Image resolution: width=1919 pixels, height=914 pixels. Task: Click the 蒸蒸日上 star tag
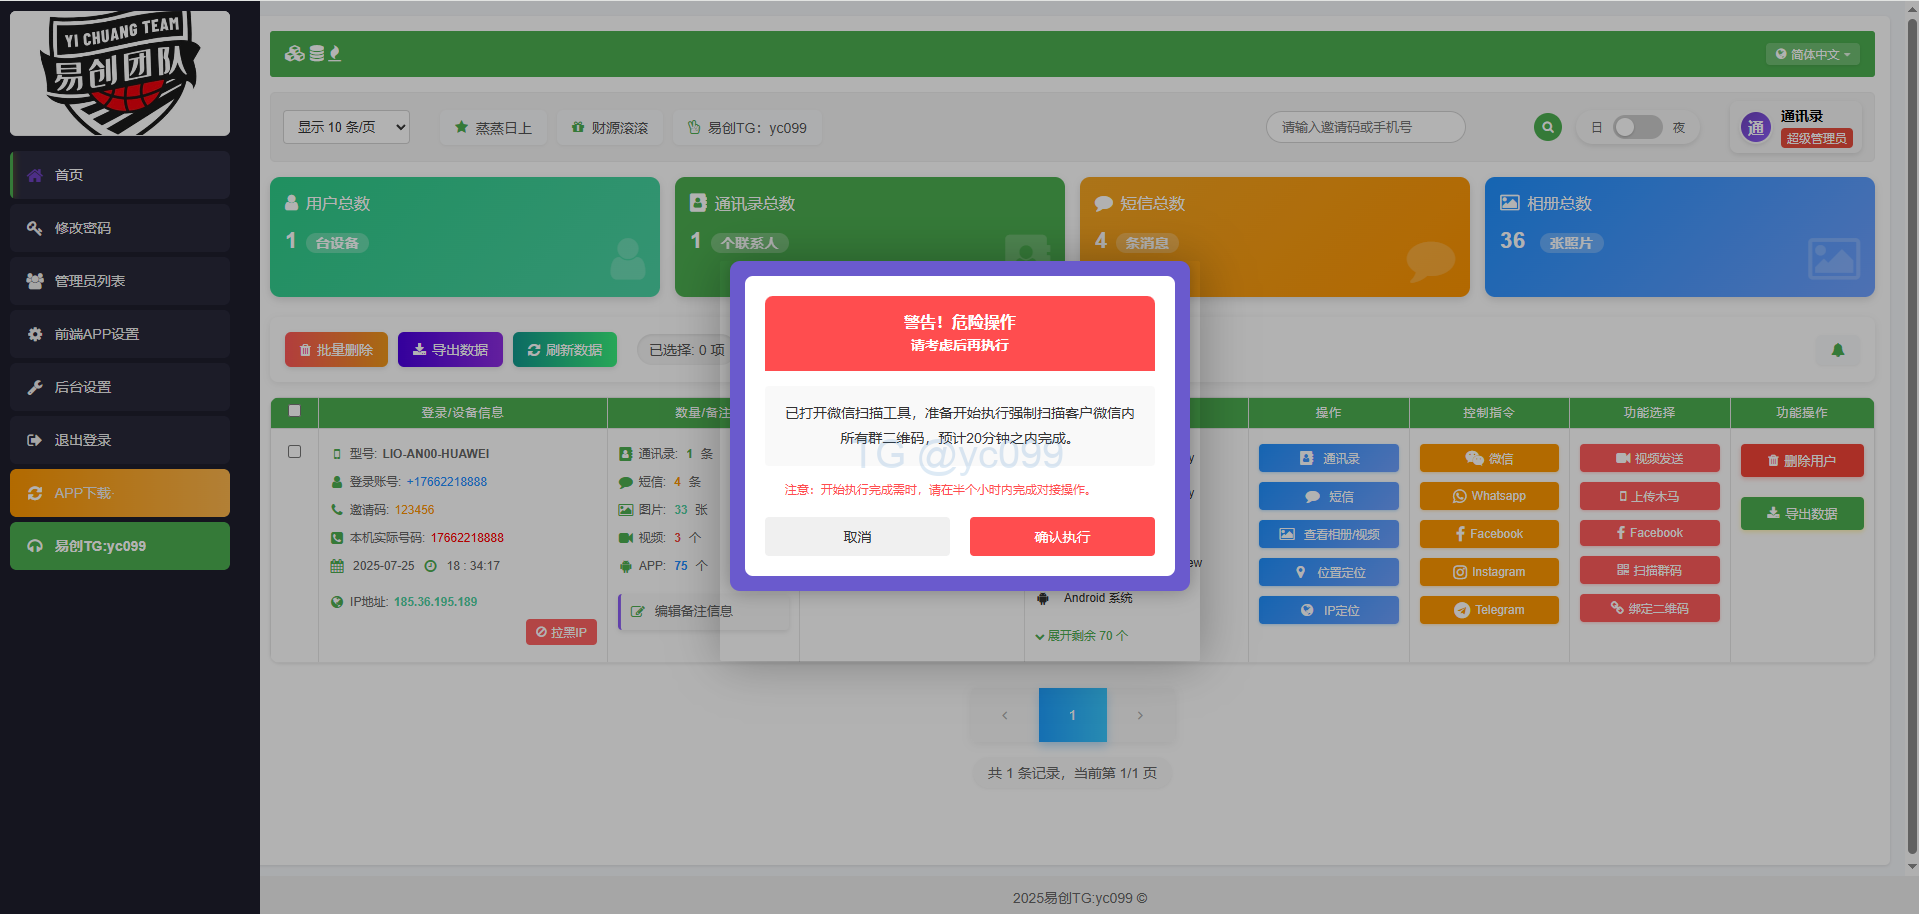(493, 128)
